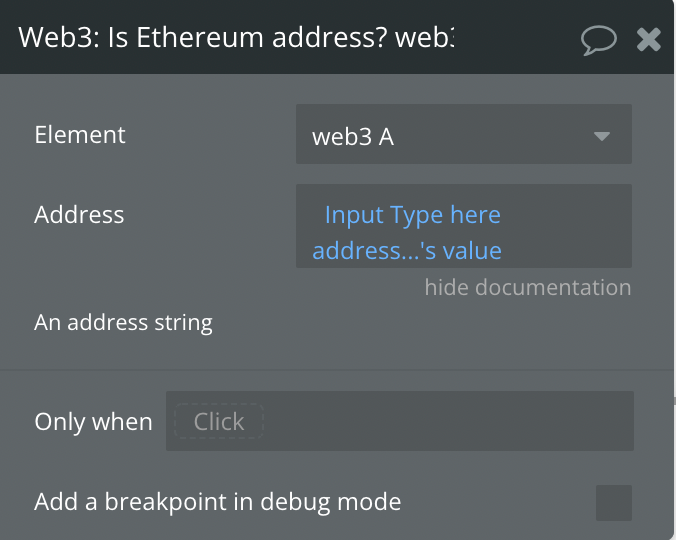Image resolution: width=676 pixels, height=540 pixels.
Task: Click the arrow on the Element dropdown
Action: (602, 136)
